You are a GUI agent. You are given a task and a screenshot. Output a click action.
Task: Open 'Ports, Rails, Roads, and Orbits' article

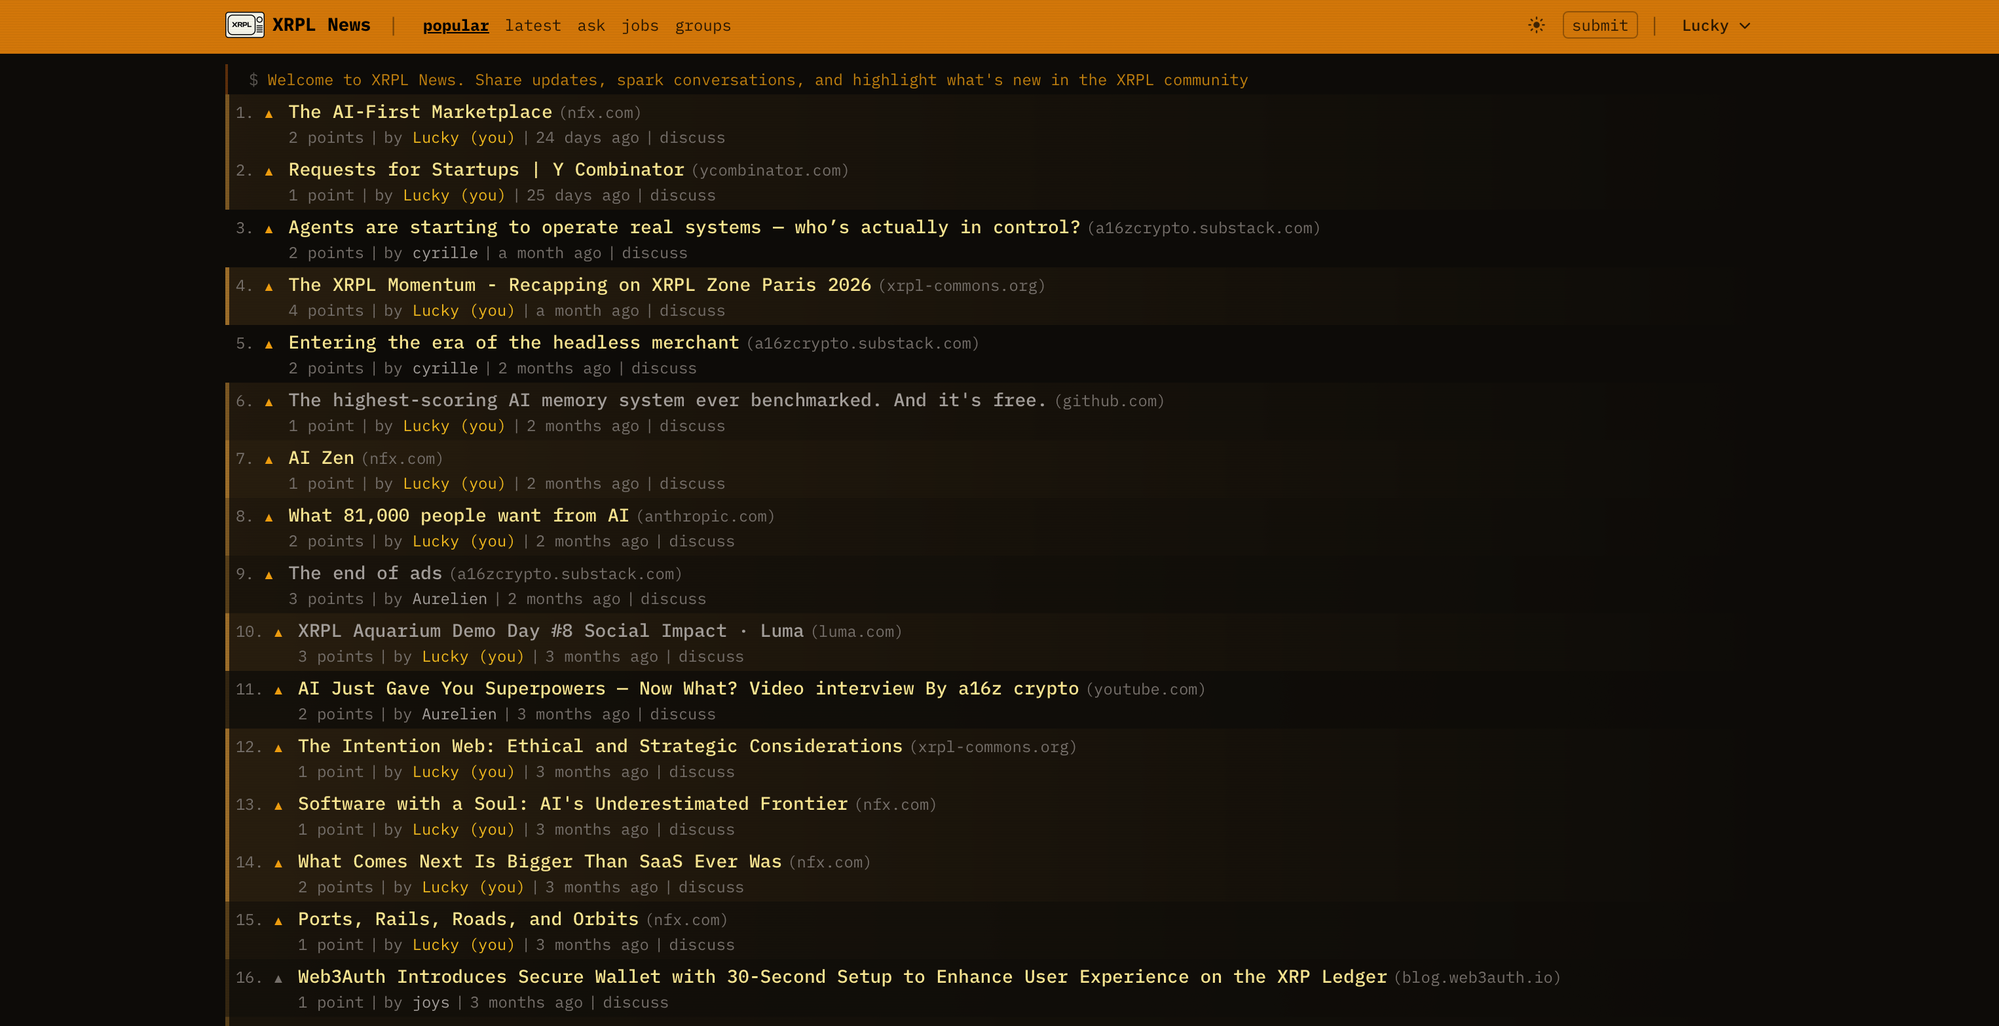(468, 919)
